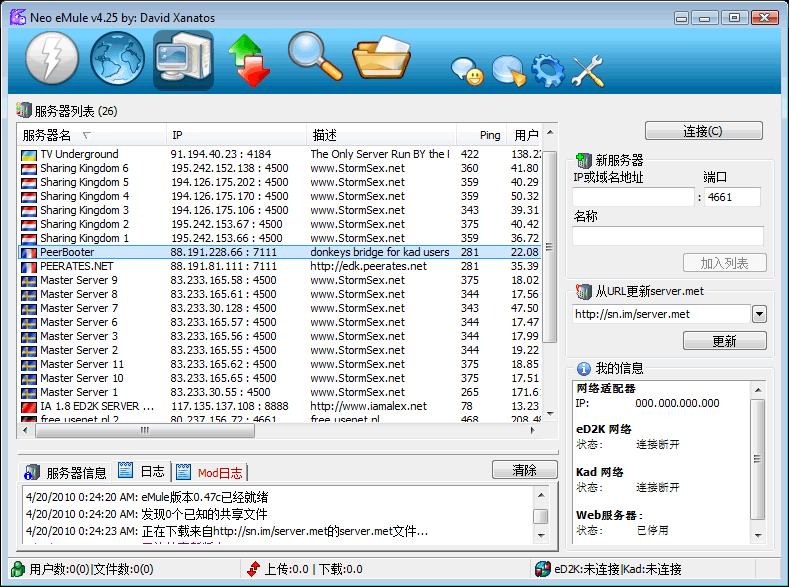Image resolution: width=789 pixels, height=587 pixels.
Task: Switch to the 服务器信息 tab
Action: [66, 472]
